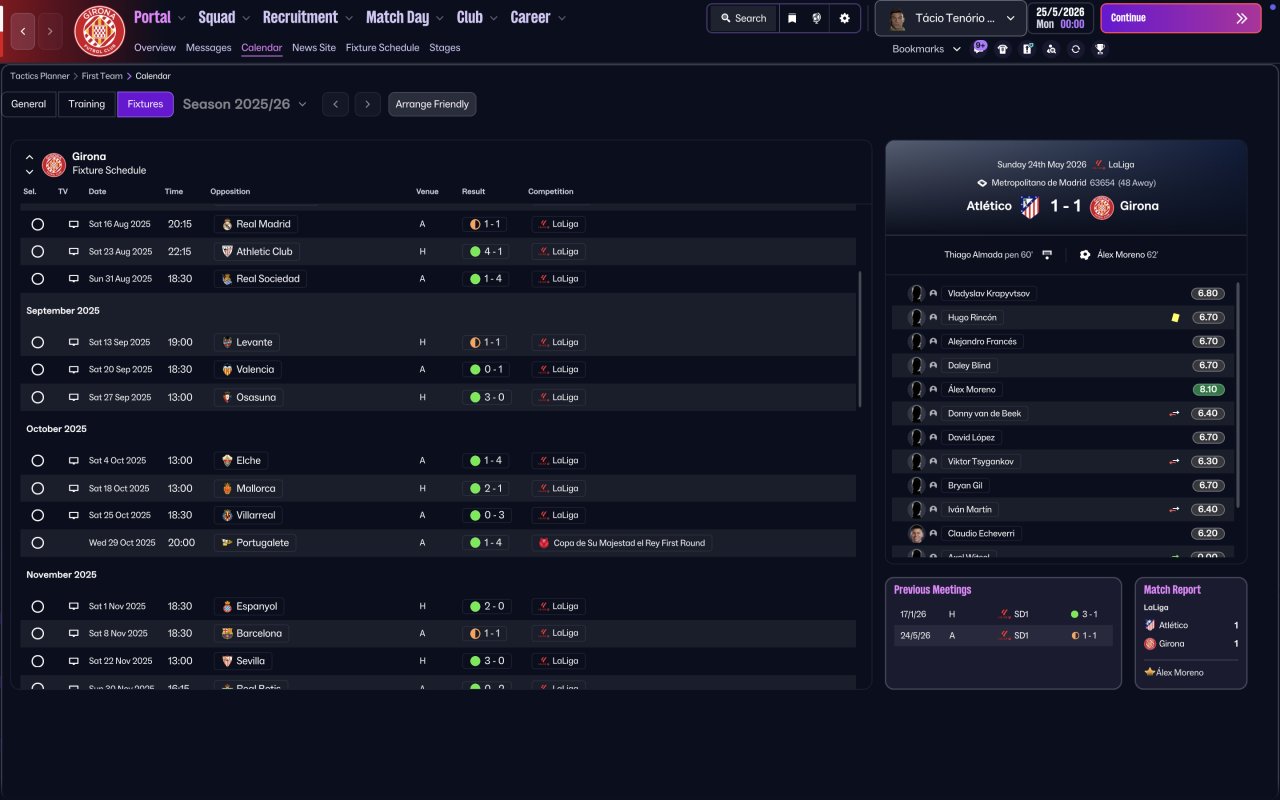Select the radio button for the Real Sociedad fixture
This screenshot has width=1280, height=800.
pyautogui.click(x=37, y=279)
